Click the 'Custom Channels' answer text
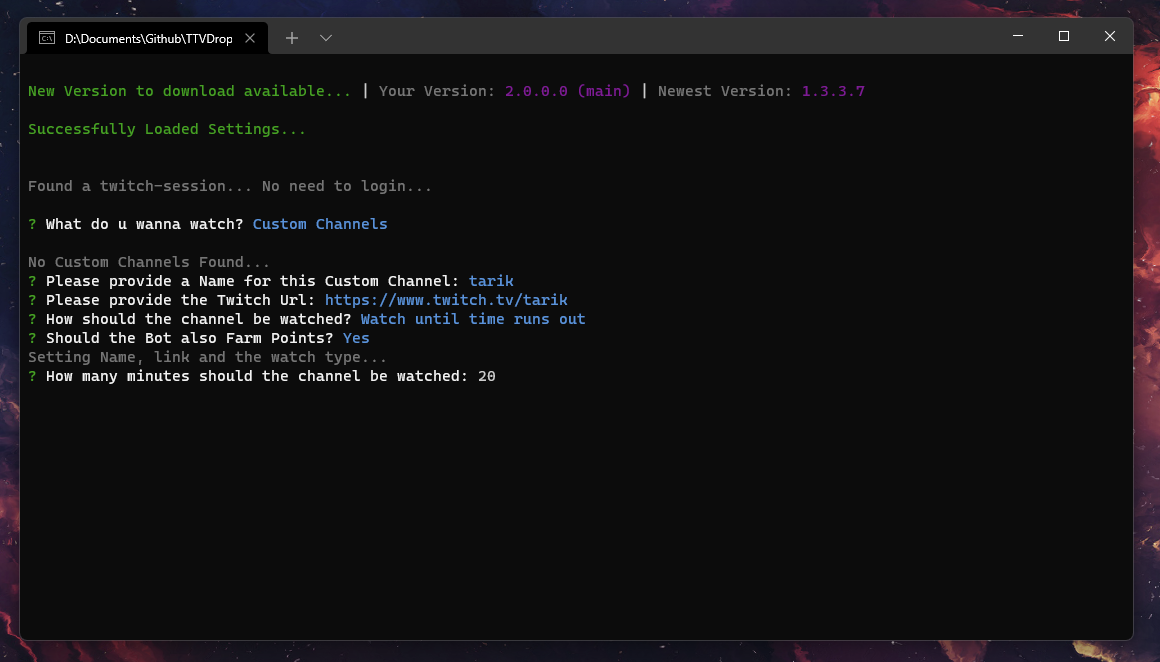 click(x=320, y=224)
